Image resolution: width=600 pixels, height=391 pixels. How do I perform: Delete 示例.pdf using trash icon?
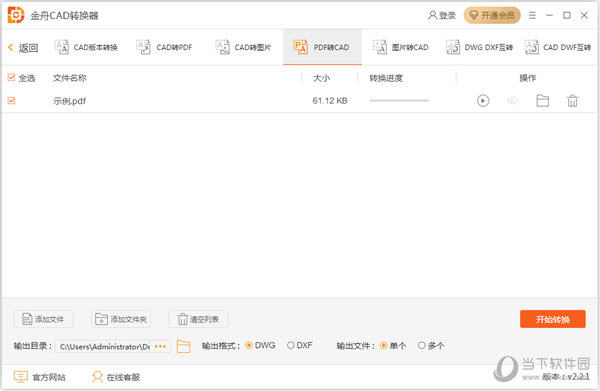tap(572, 101)
